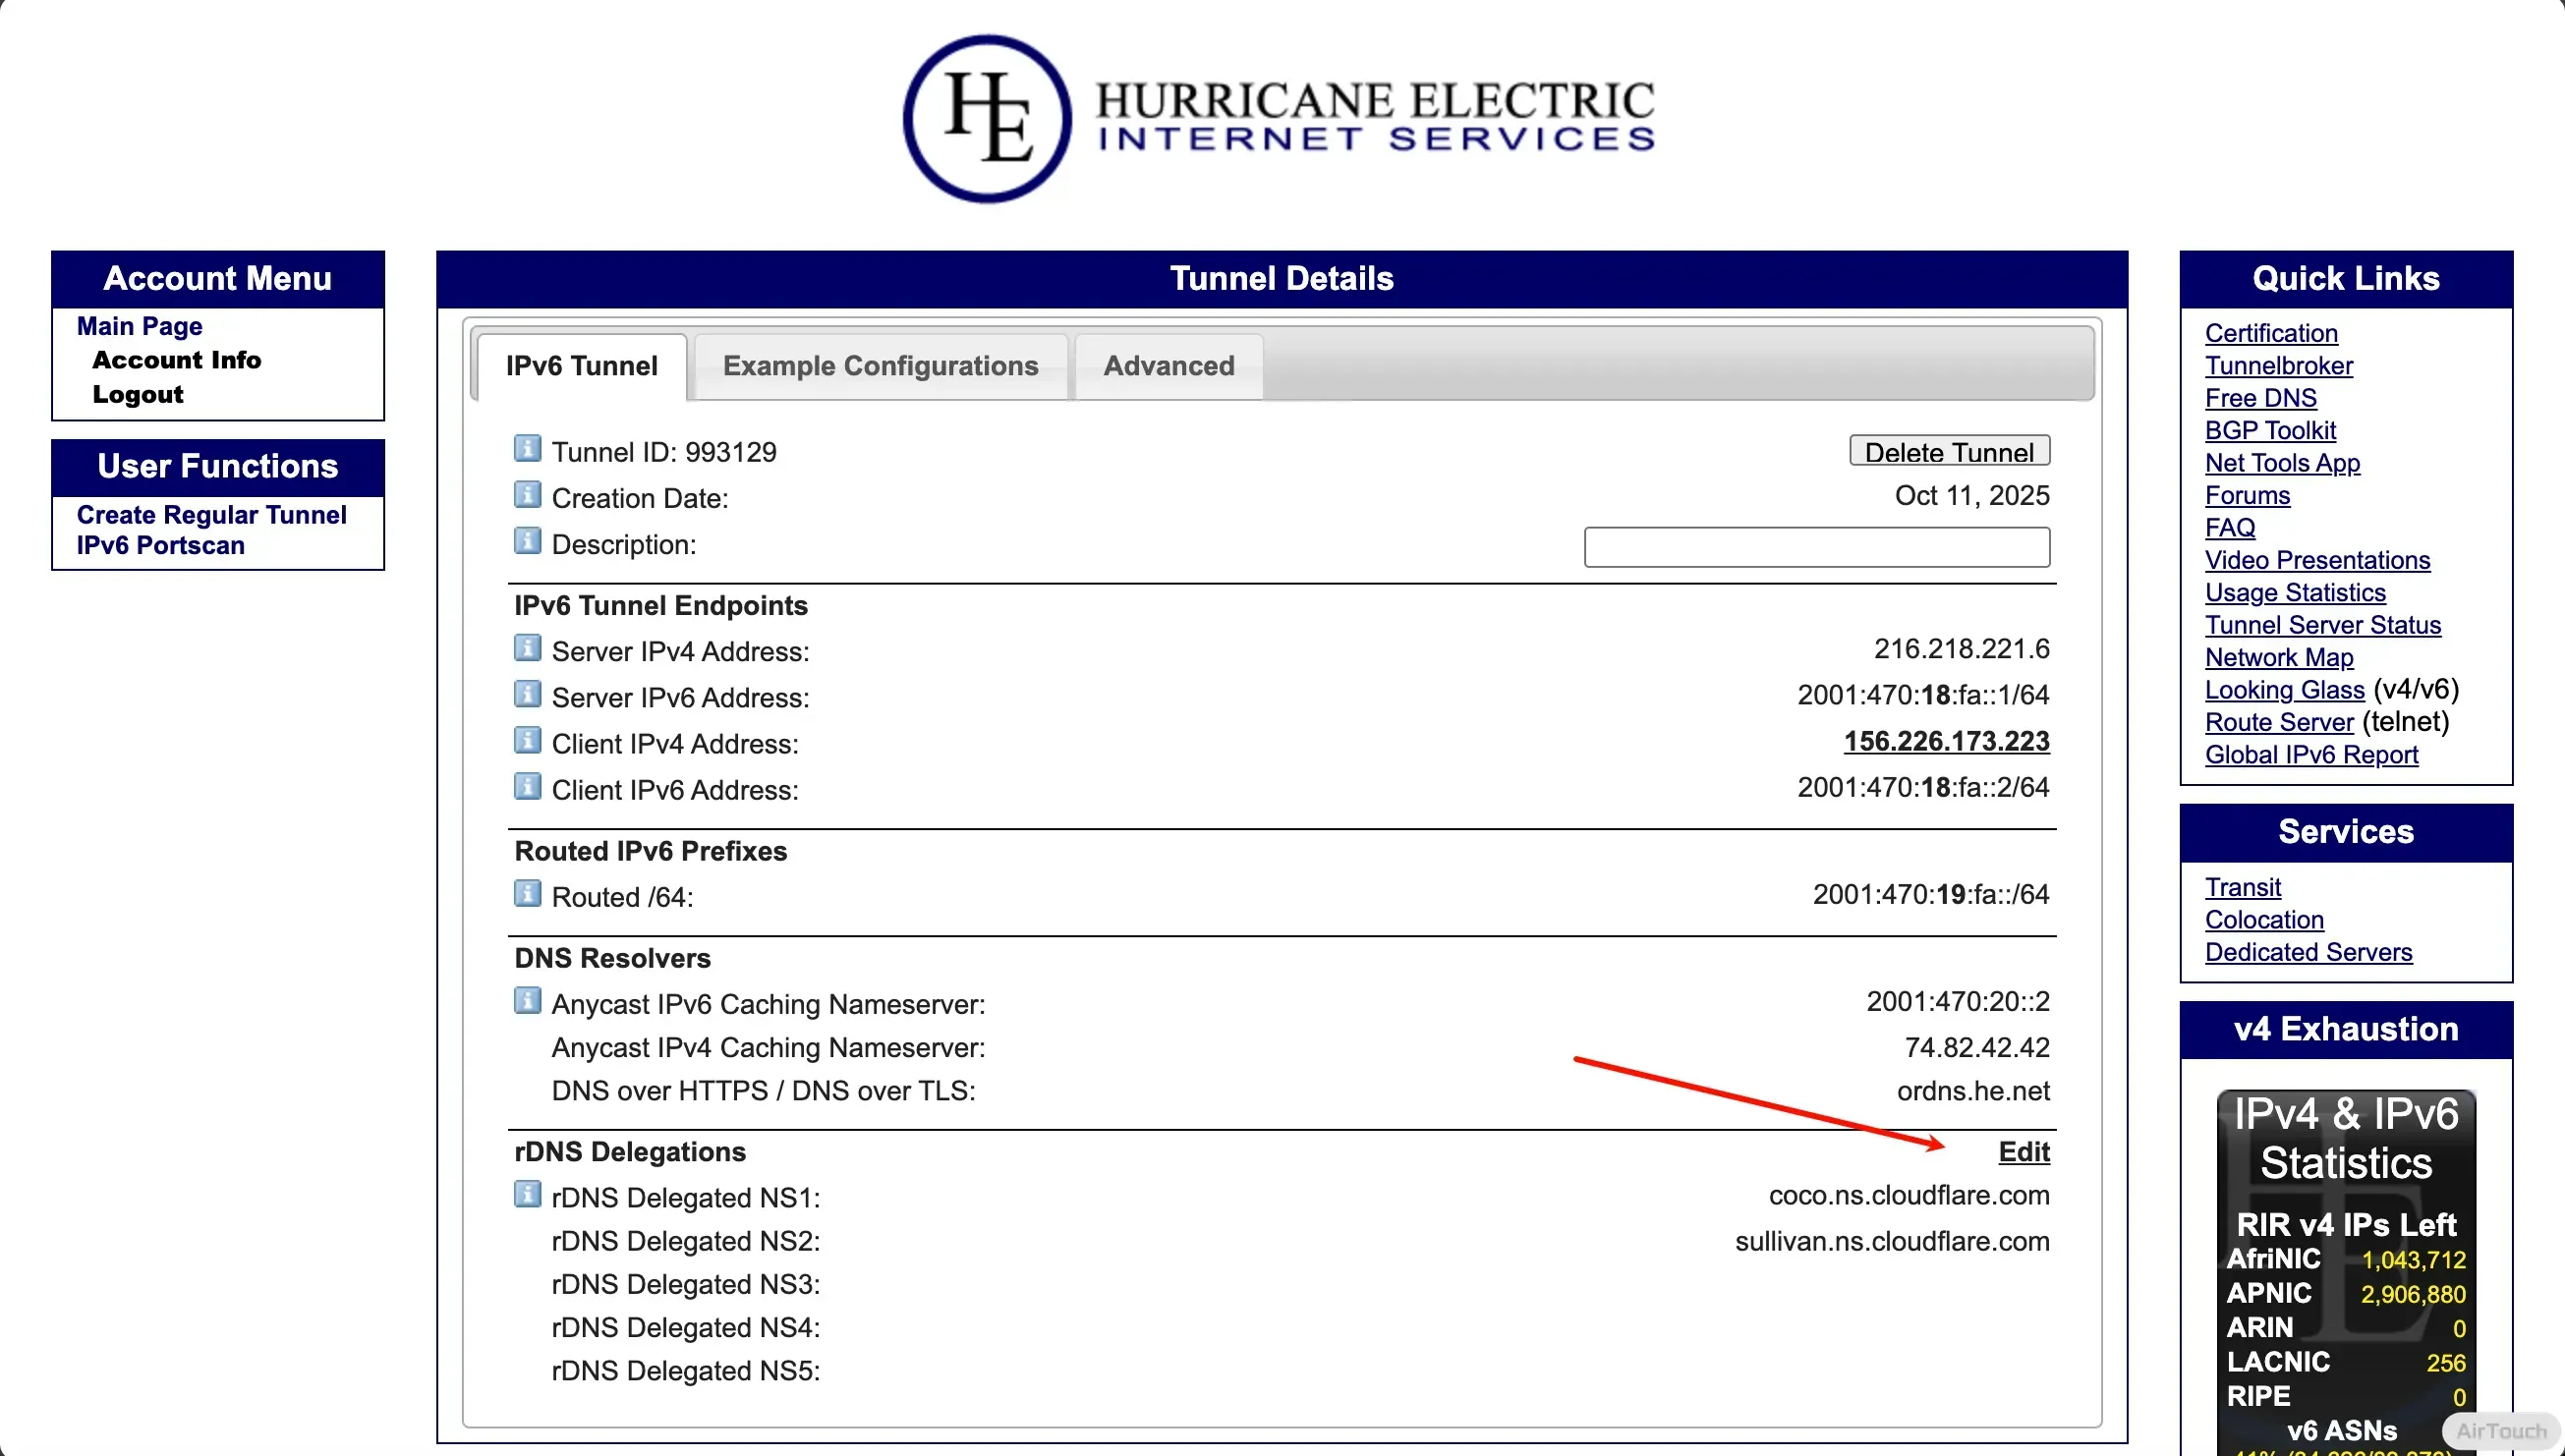Click info icon beside Description field
The width and height of the screenshot is (2565, 1456).
click(x=527, y=541)
